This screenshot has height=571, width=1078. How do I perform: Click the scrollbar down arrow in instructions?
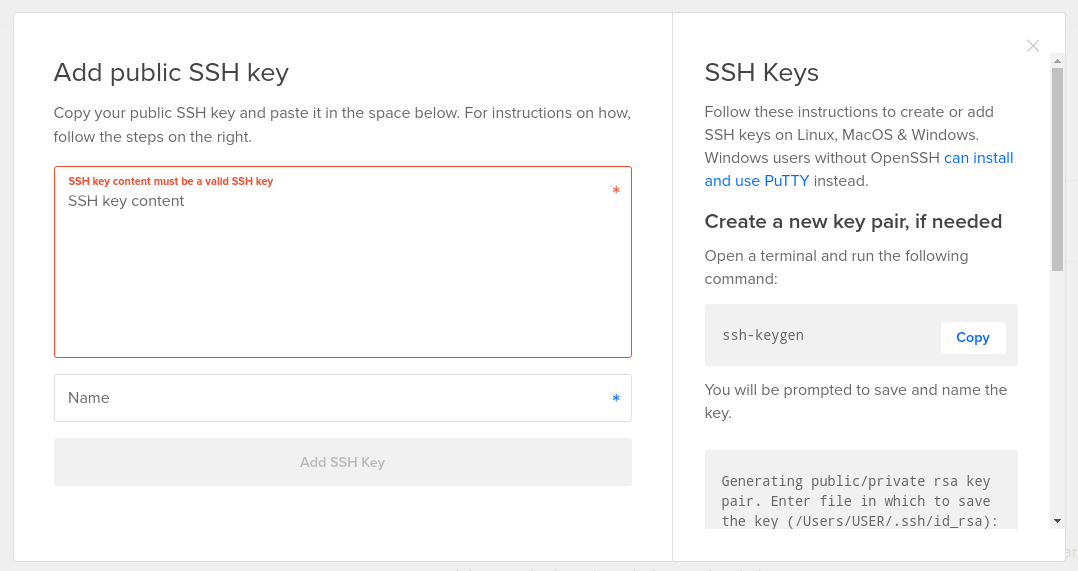1057,521
